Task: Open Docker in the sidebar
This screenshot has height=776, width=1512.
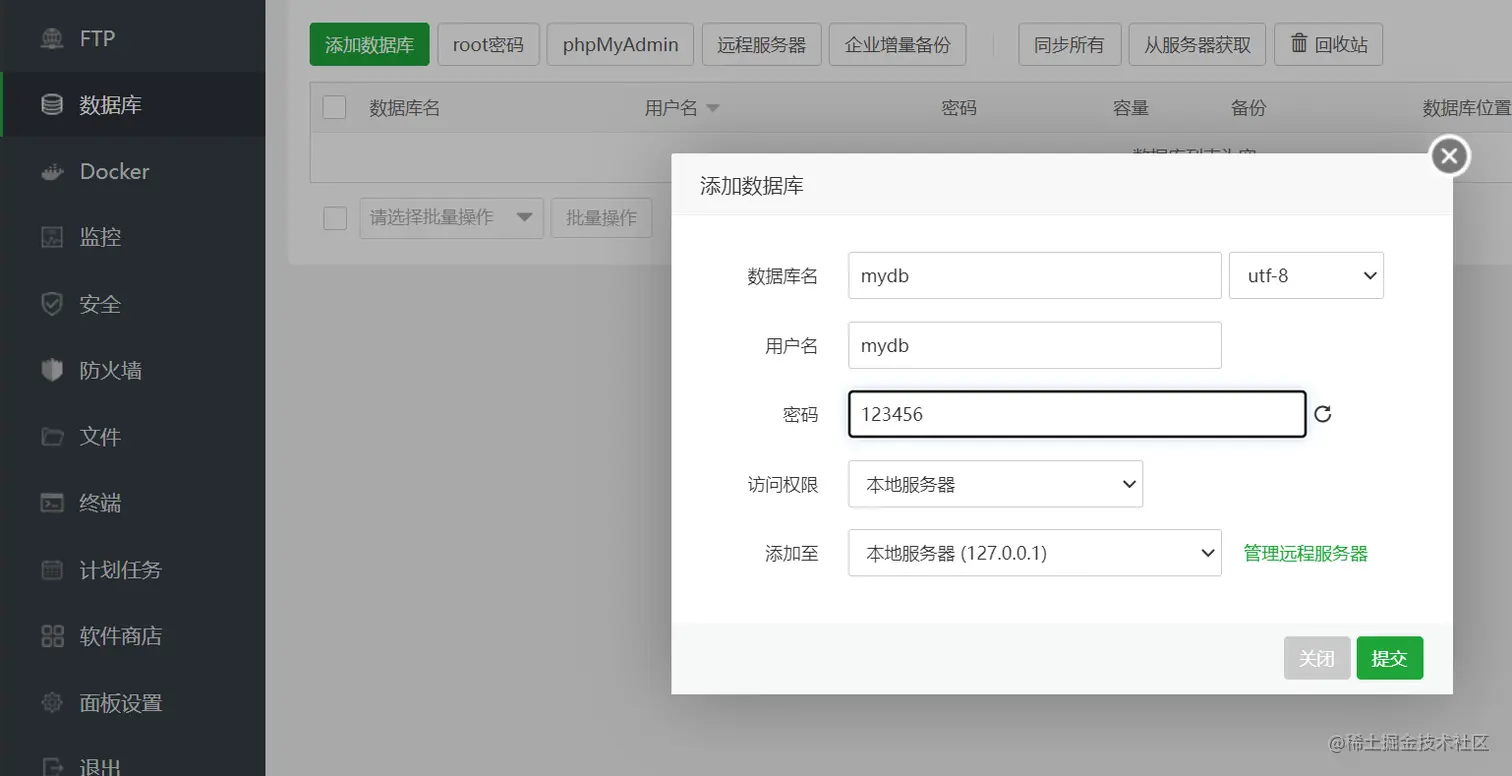Action: tap(133, 171)
